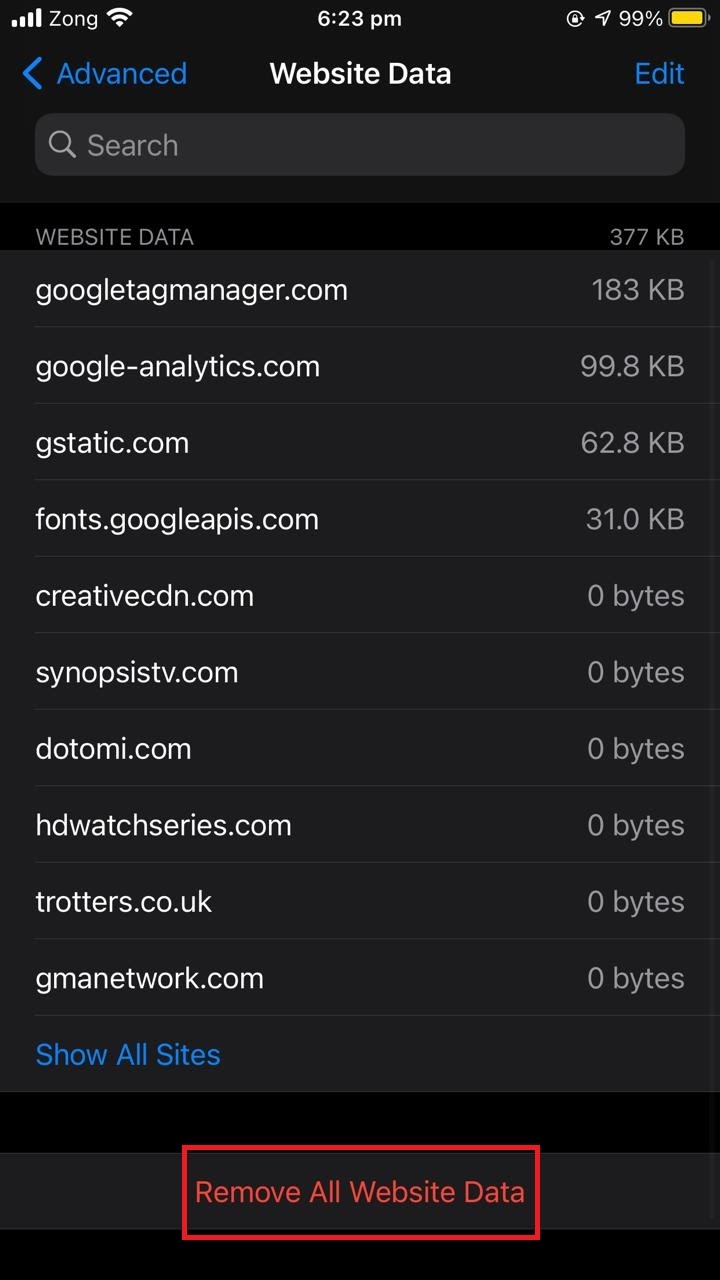
Task: Tap the battery indicator icon
Action: pyautogui.click(x=689, y=18)
